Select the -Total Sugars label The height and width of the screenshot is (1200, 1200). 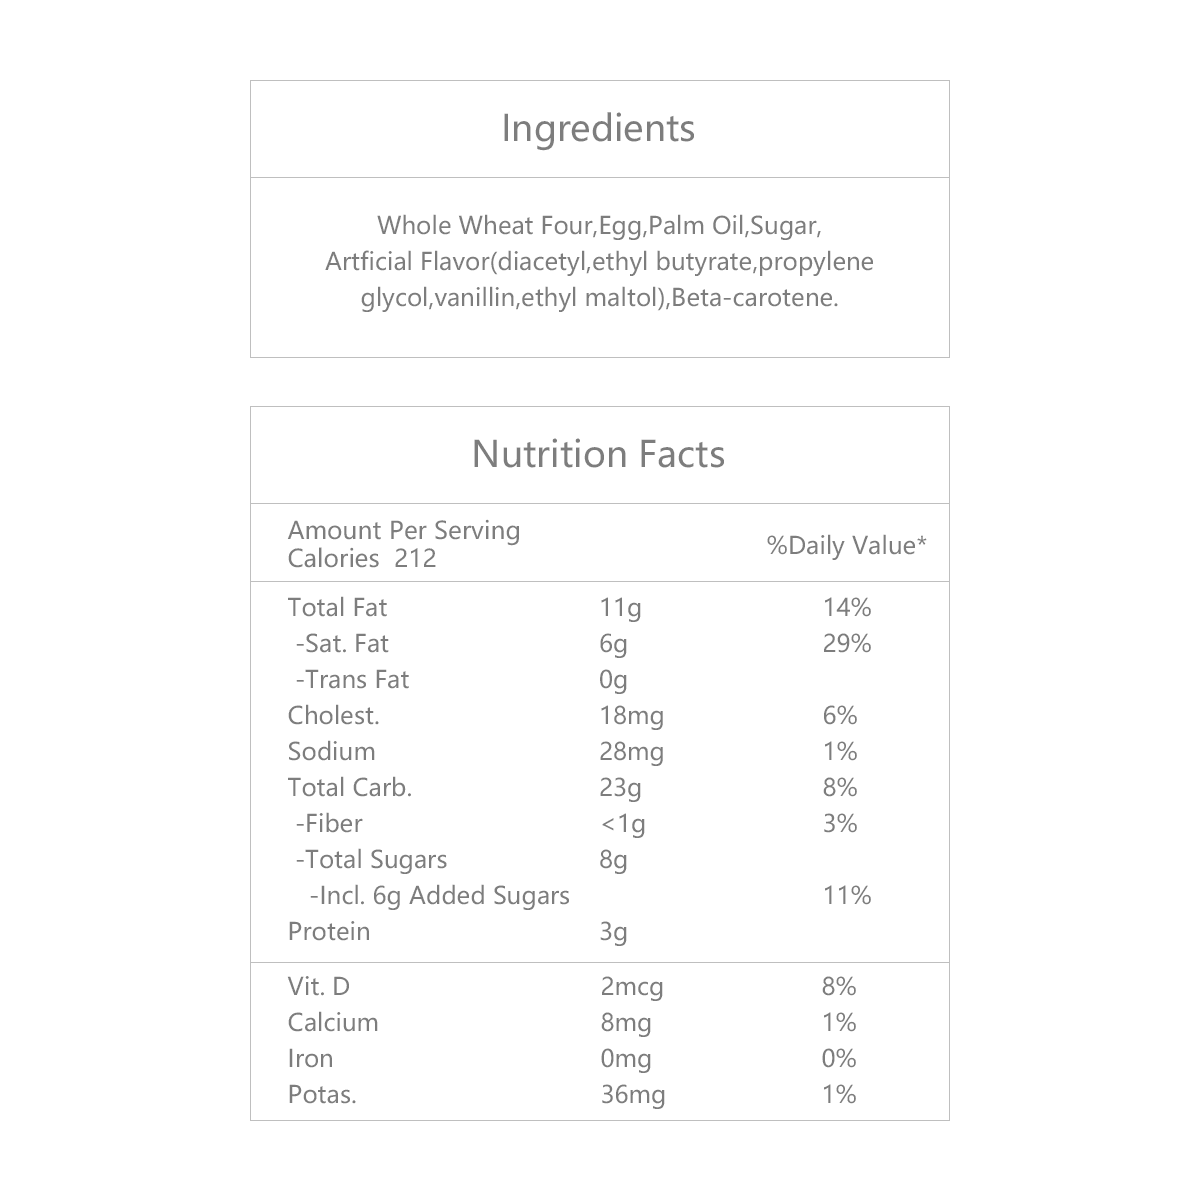click(371, 860)
